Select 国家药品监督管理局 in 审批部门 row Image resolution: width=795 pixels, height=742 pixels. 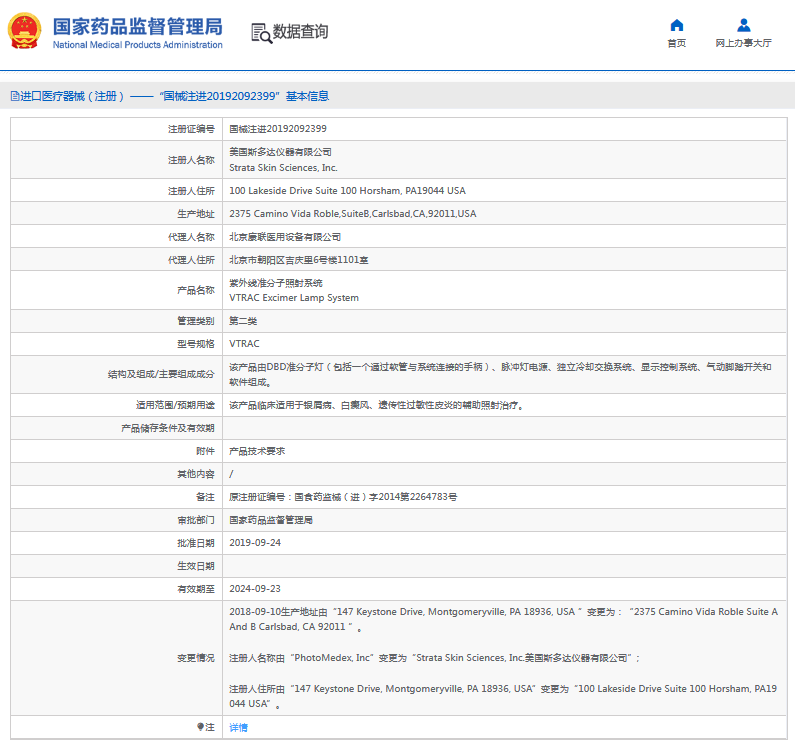pyautogui.click(x=271, y=520)
